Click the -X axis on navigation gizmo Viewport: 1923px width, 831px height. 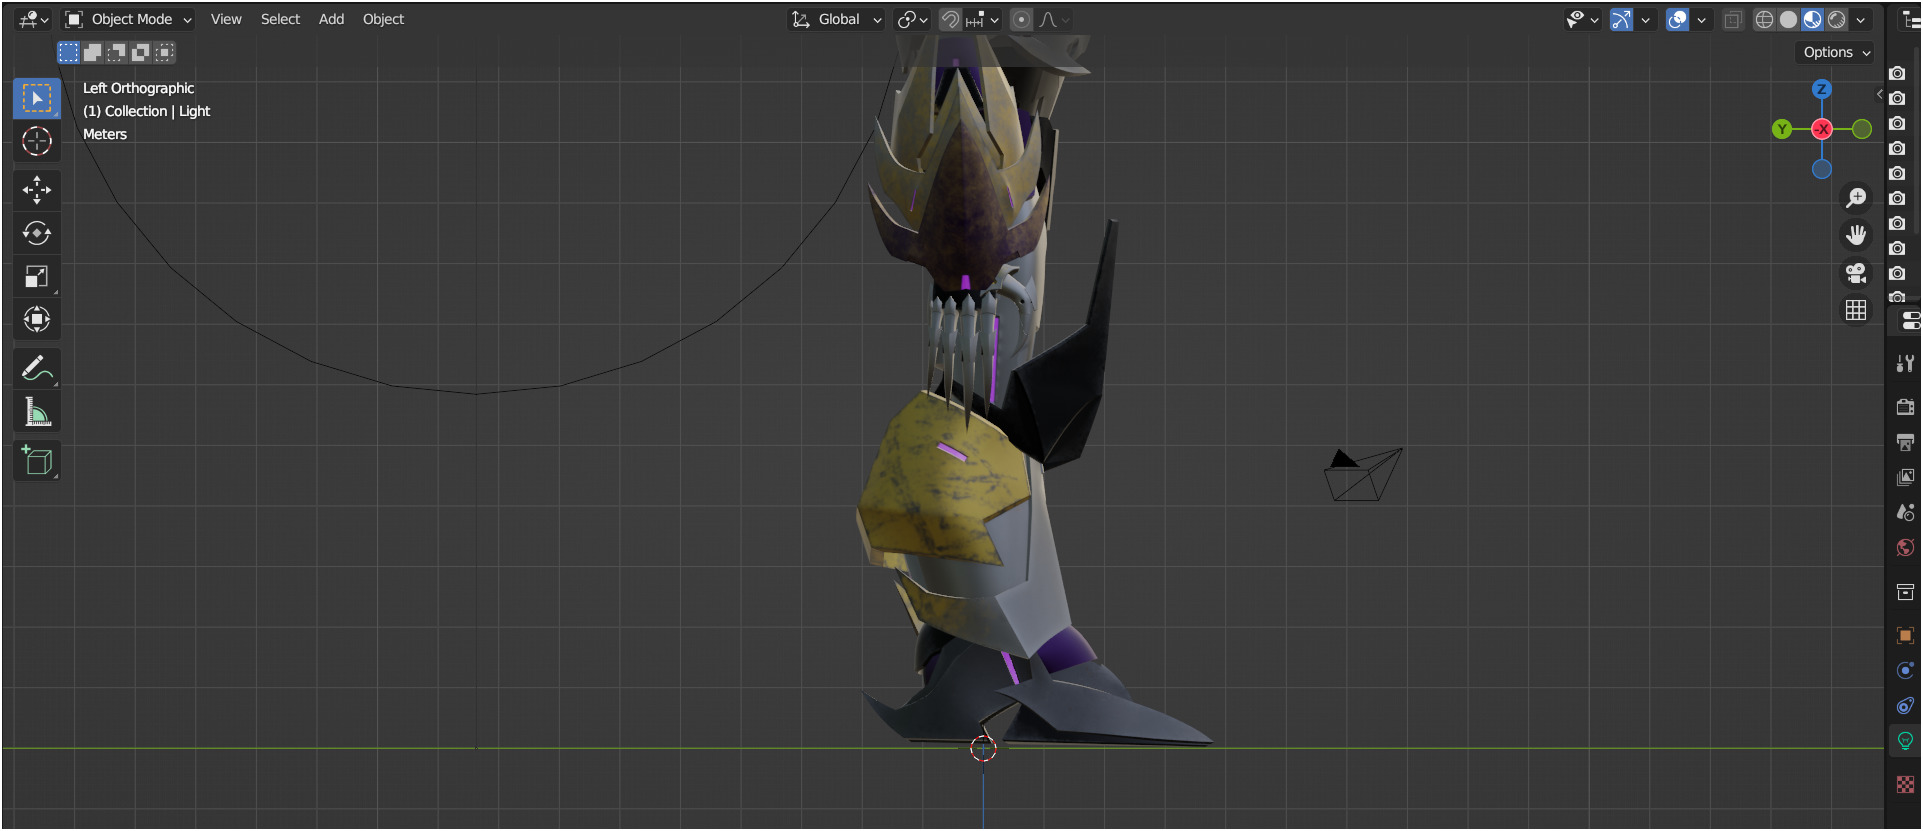coord(1822,129)
